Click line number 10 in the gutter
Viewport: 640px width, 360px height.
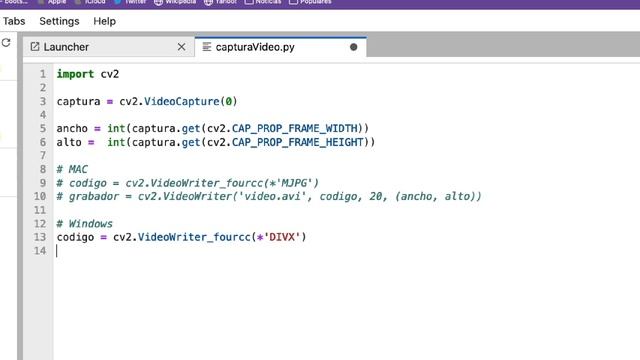pos(40,197)
